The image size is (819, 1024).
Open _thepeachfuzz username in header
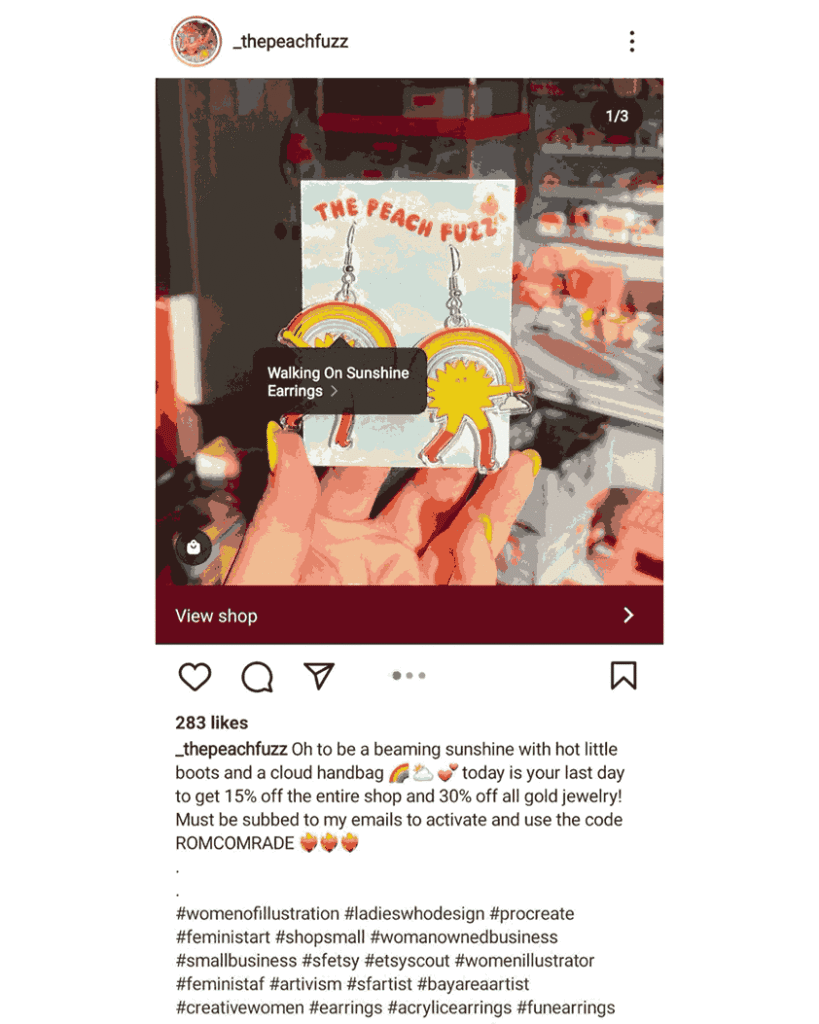pos(291,42)
